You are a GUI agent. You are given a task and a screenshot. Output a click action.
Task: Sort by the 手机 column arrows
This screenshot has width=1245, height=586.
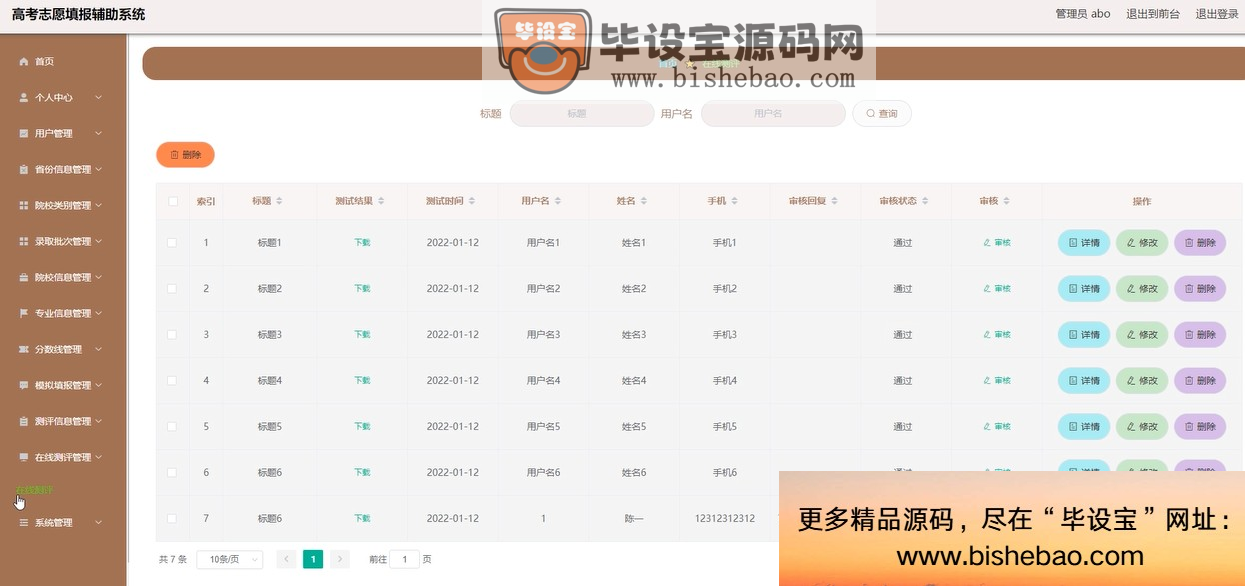734,201
